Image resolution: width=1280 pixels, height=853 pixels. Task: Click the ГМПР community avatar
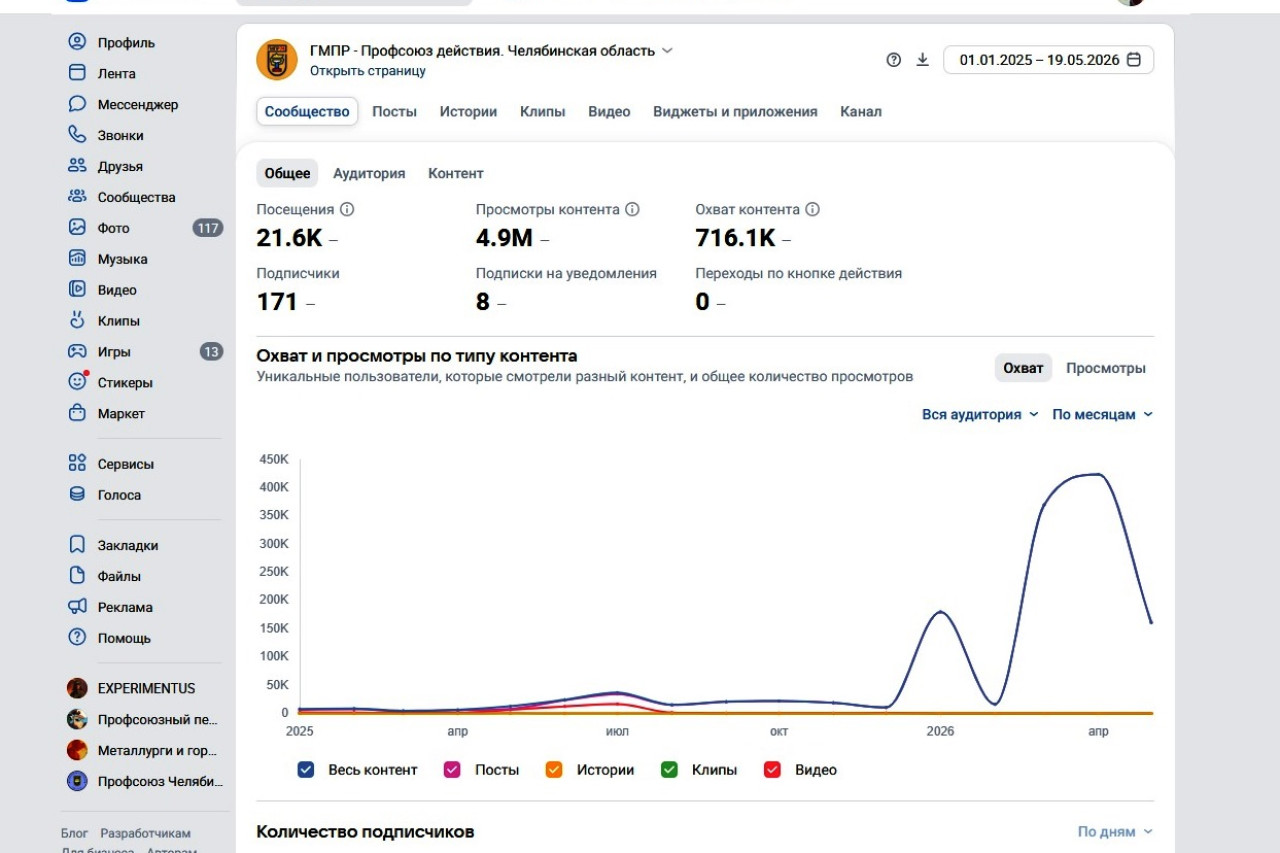pos(277,60)
